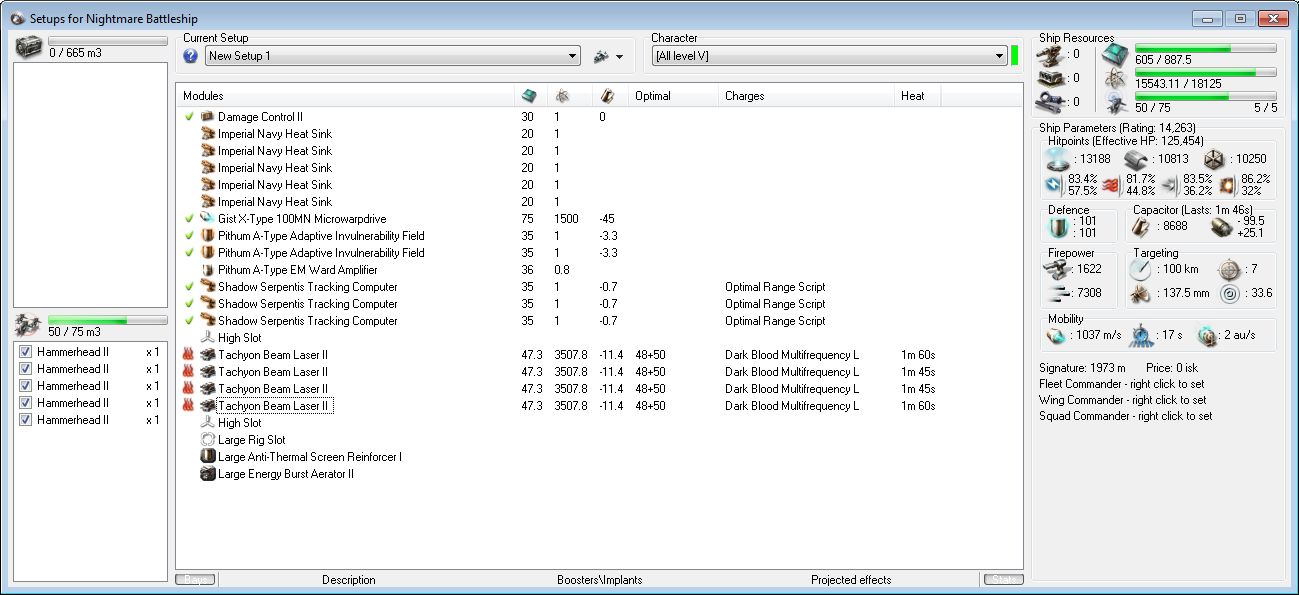Click the targeting range icon next to 100 km
This screenshot has width=1299, height=595.
(x=1142, y=269)
